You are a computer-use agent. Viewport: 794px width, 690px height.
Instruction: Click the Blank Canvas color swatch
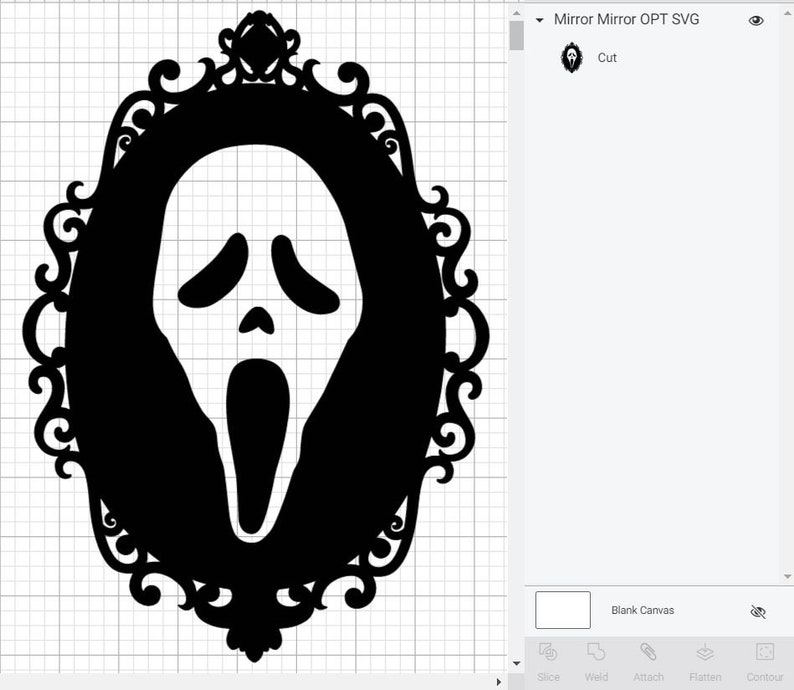563,610
